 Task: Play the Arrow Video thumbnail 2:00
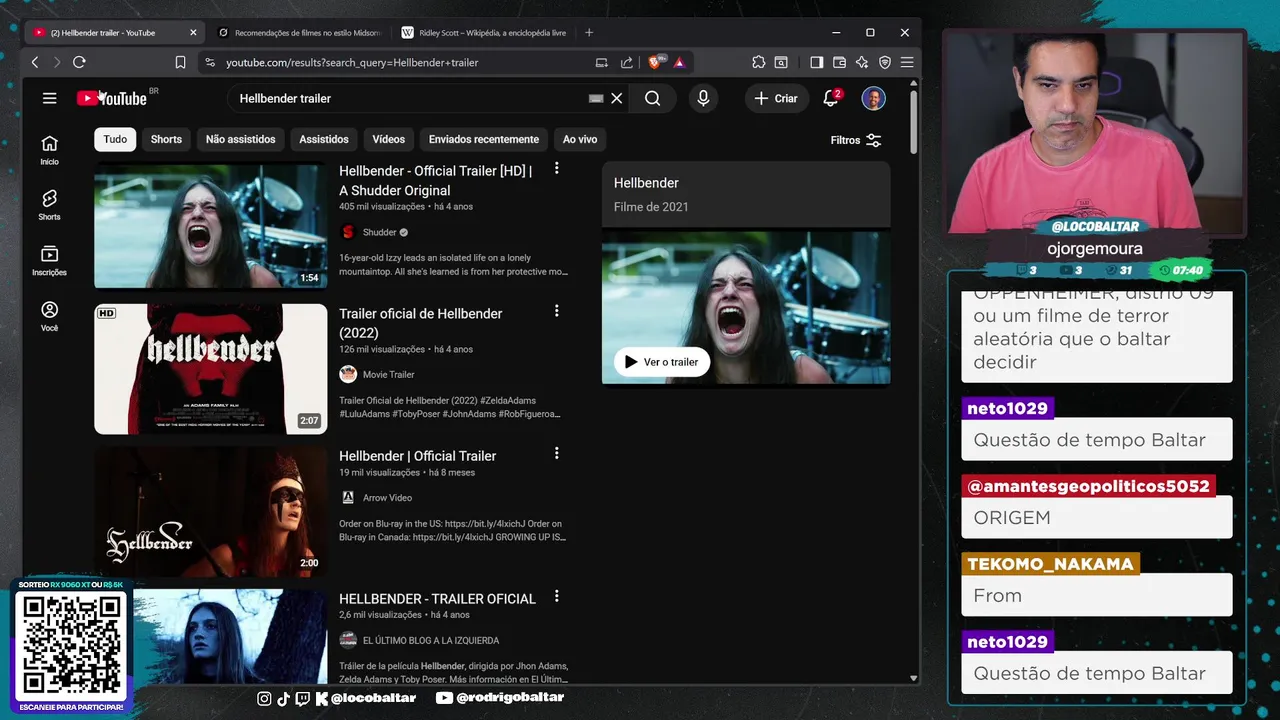210,512
